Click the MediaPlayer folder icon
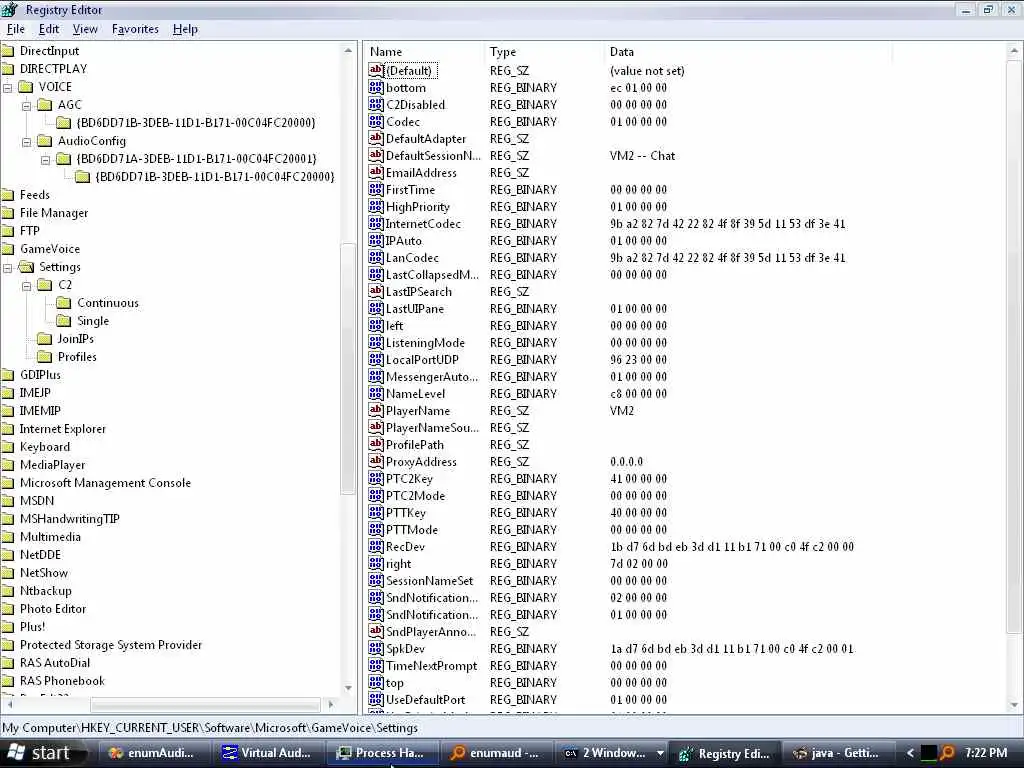The height and width of the screenshot is (768, 1024). tap(8, 465)
